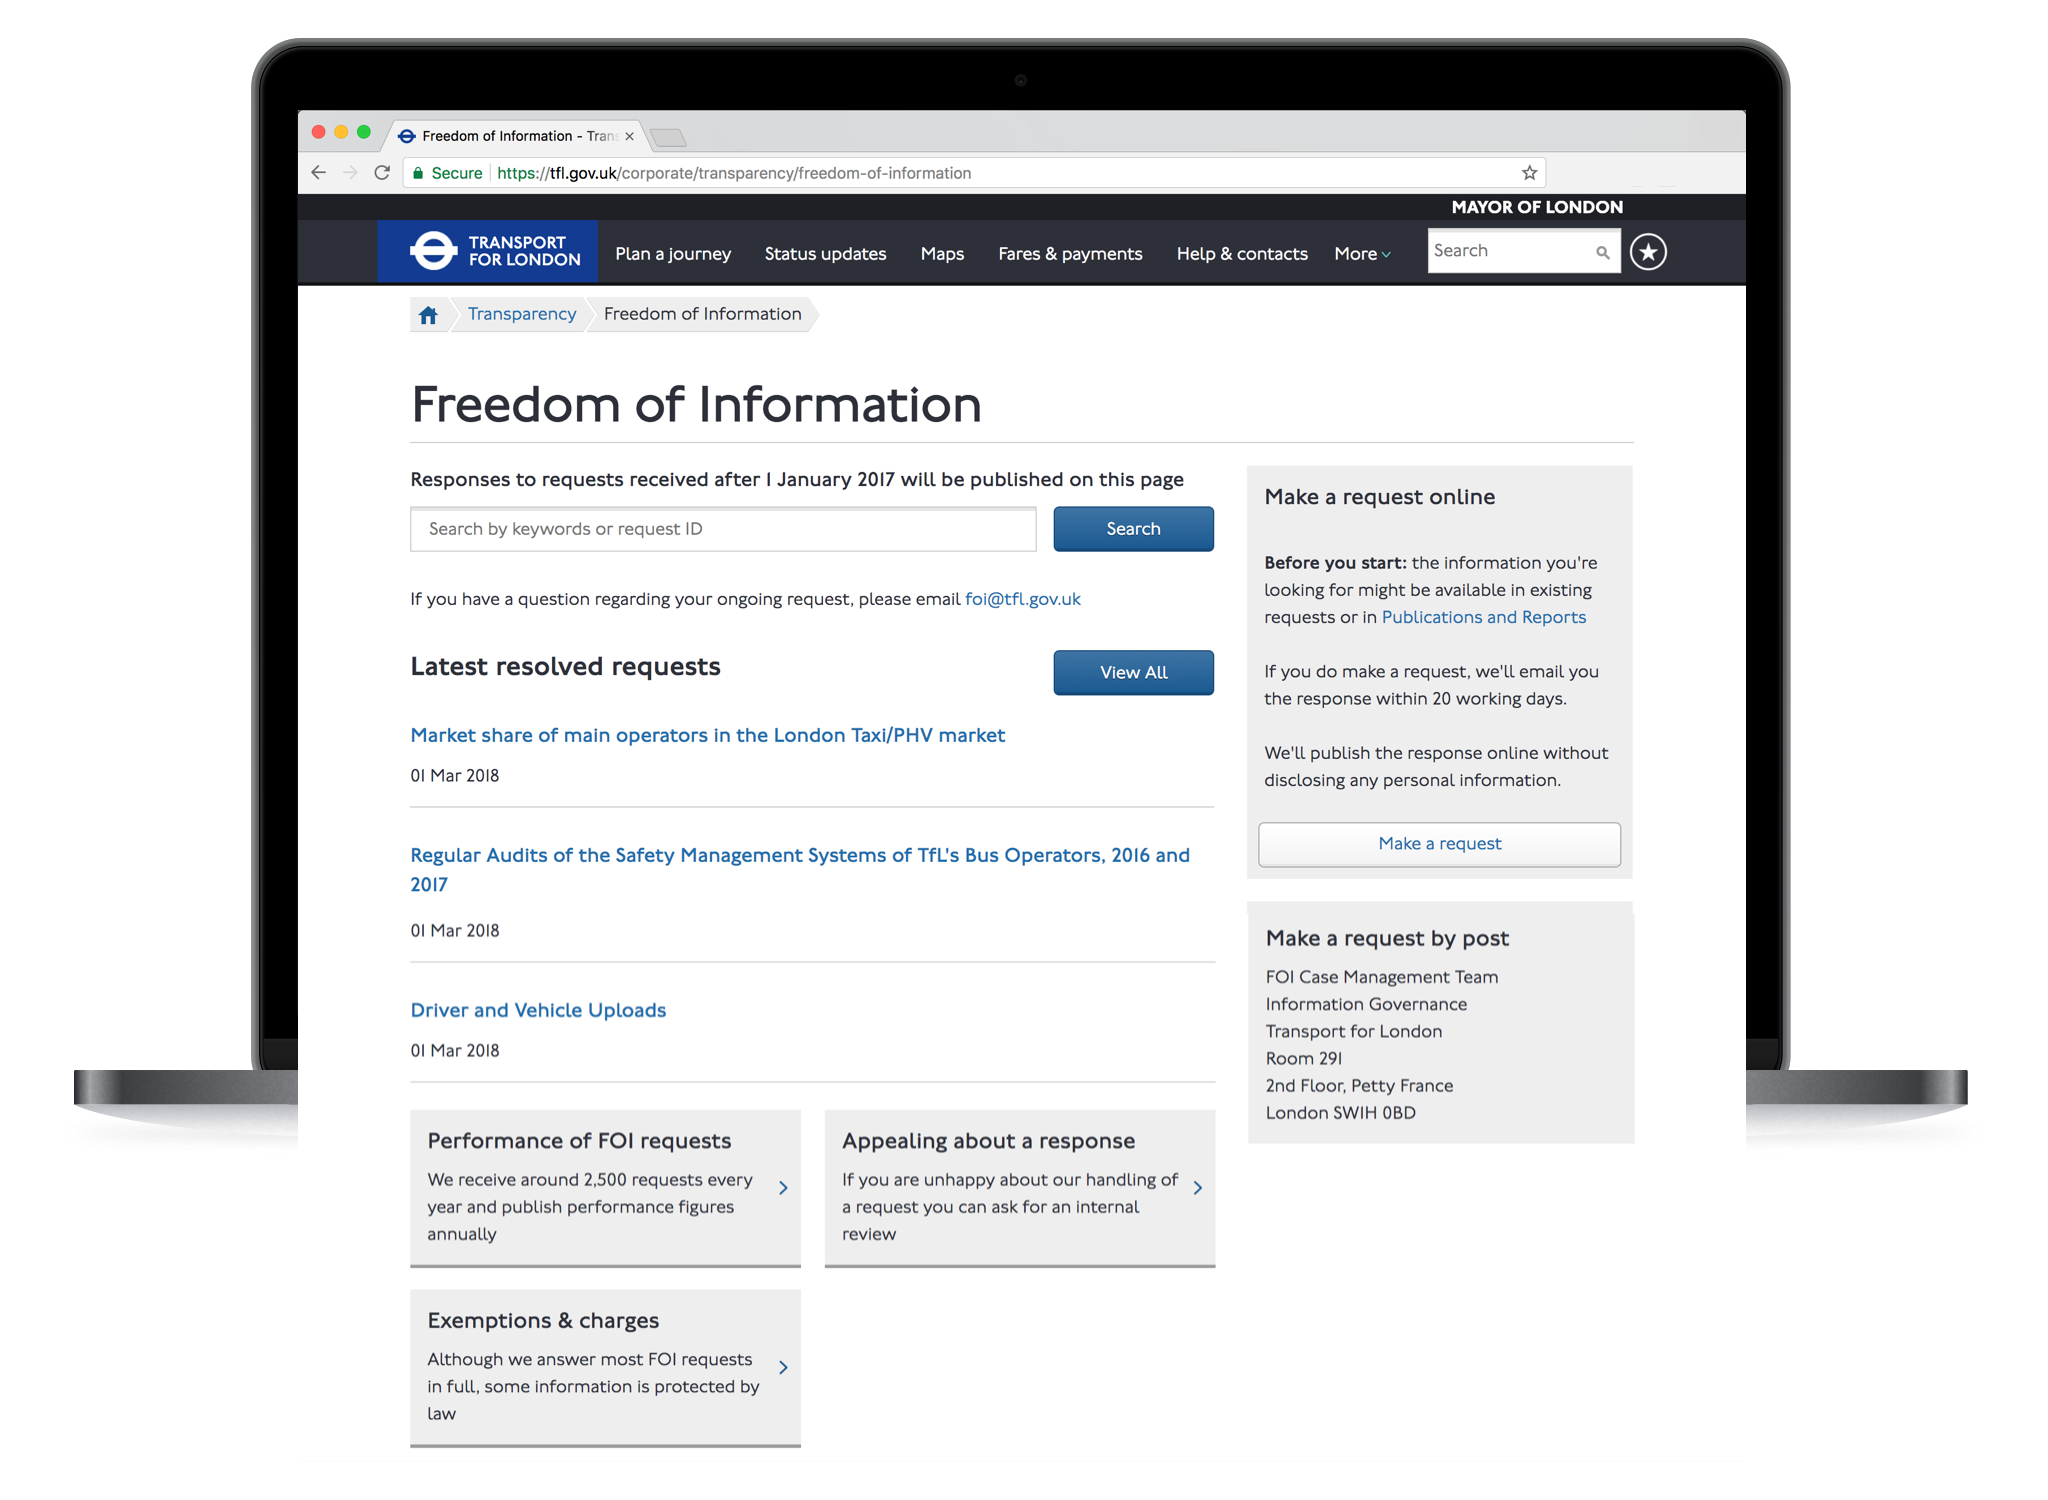This screenshot has height=1500, width=2048.
Task: Click chevron on Performance of FOI requests card
Action: [x=783, y=1187]
